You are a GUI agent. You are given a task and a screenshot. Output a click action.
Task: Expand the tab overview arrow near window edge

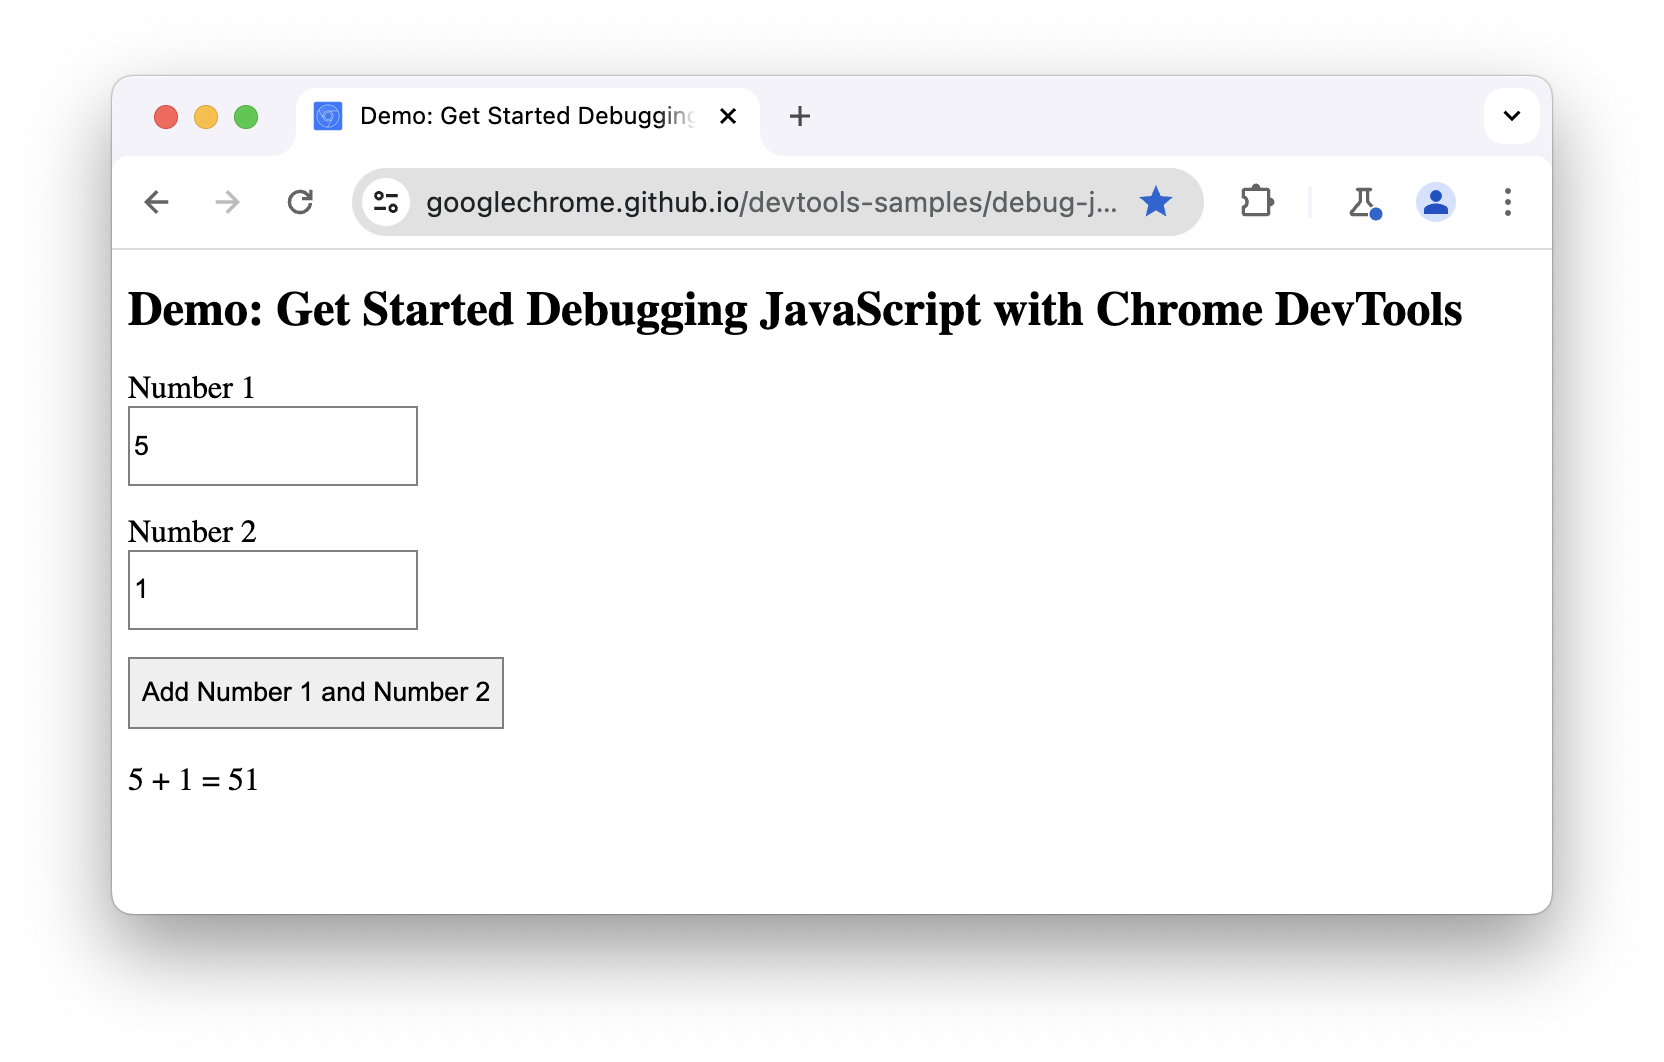(x=1511, y=116)
